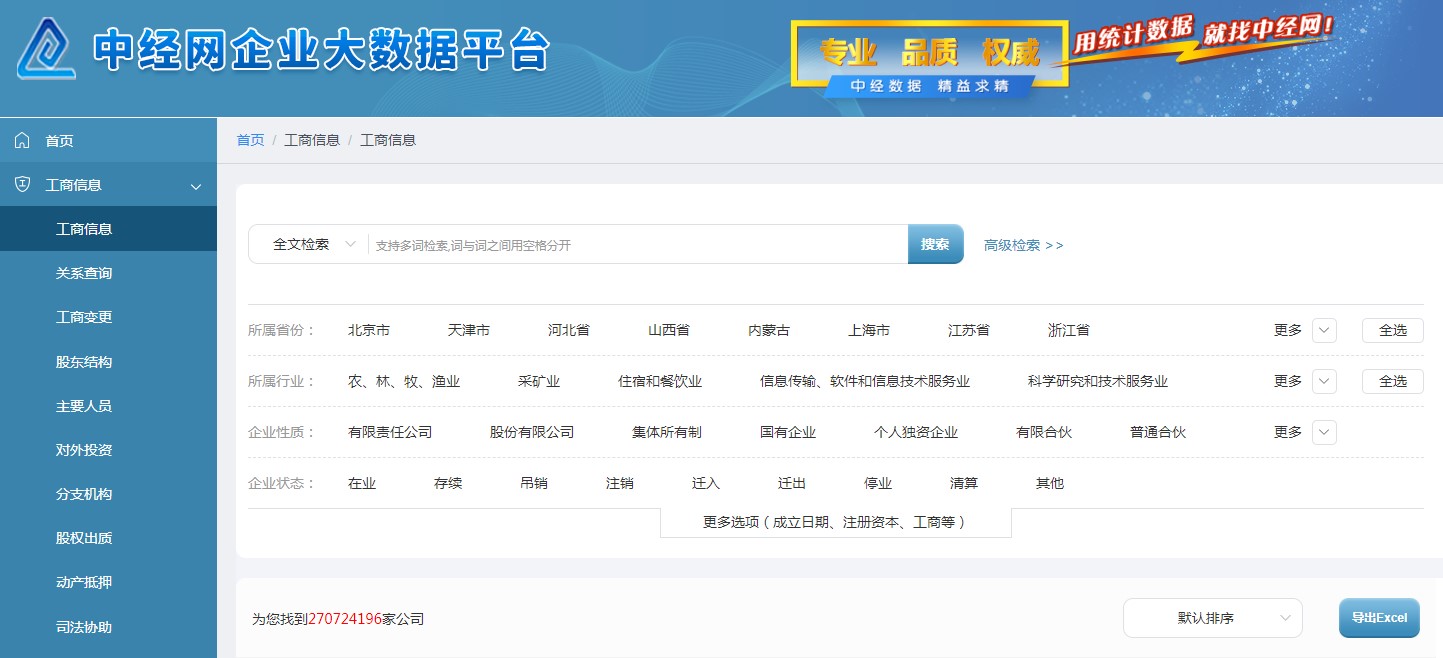Filter province by 江苏省
The height and width of the screenshot is (658, 1443).
[x=969, y=330]
